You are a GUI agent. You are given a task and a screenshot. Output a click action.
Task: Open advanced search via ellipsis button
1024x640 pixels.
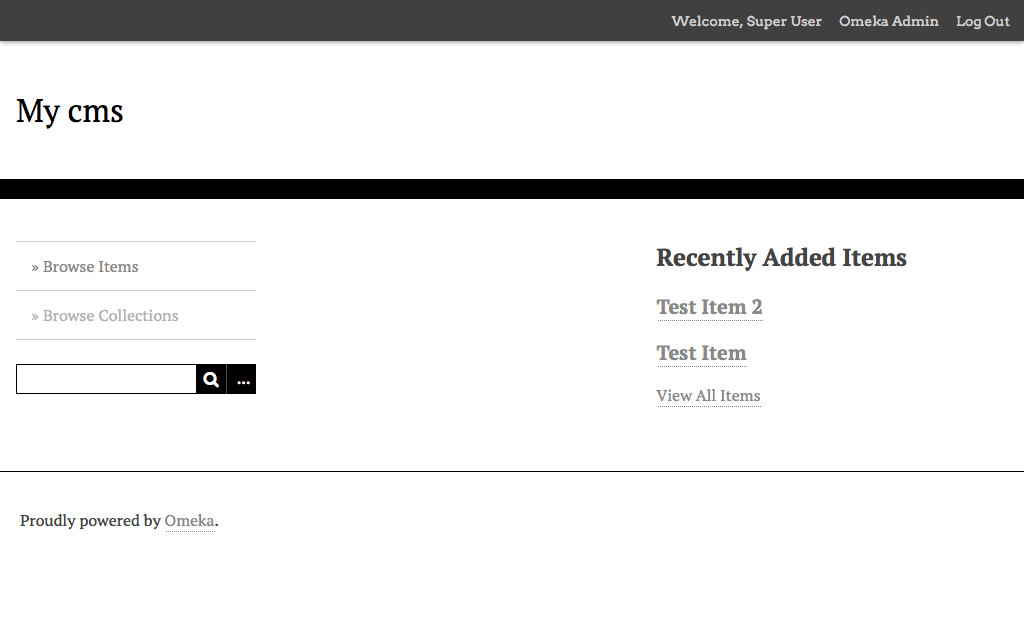(242, 380)
